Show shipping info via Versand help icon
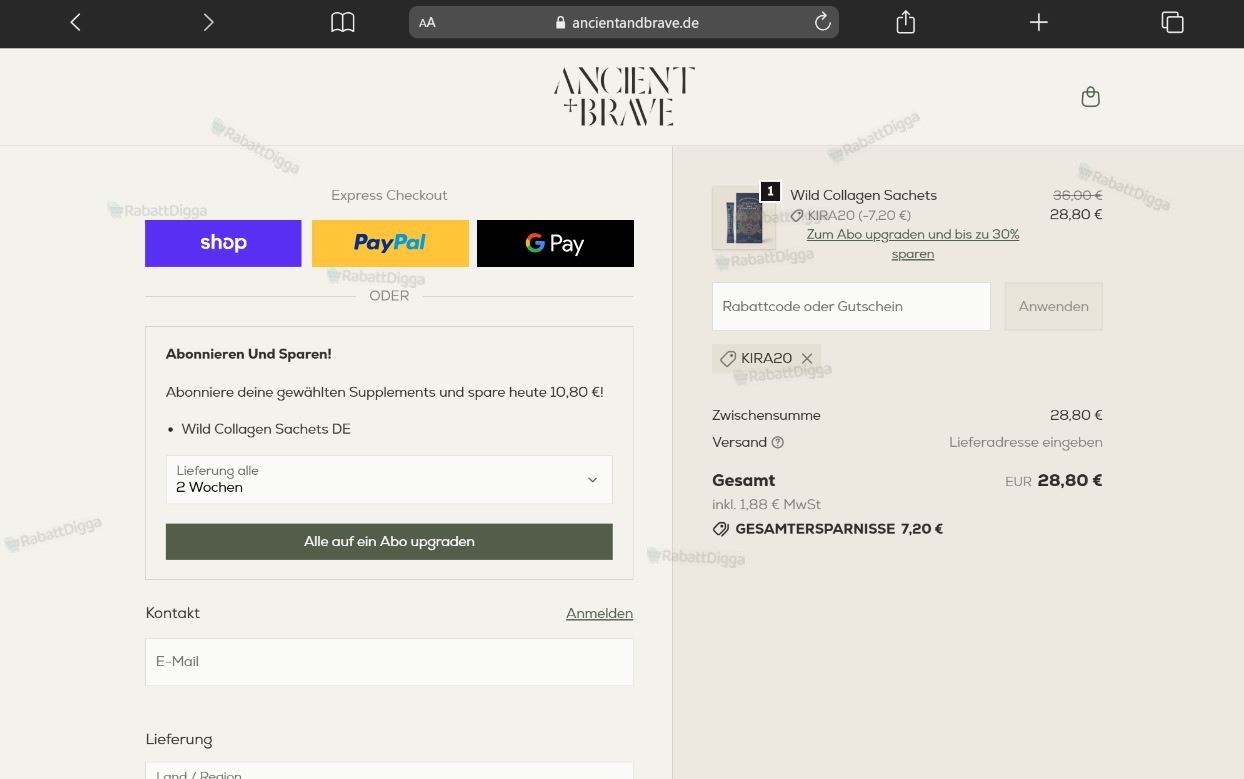 (778, 443)
